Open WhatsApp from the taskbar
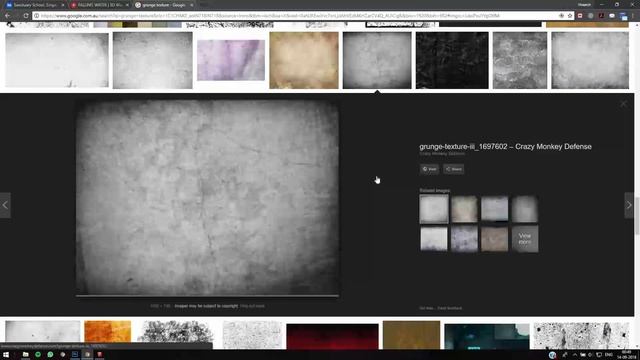 point(50,355)
